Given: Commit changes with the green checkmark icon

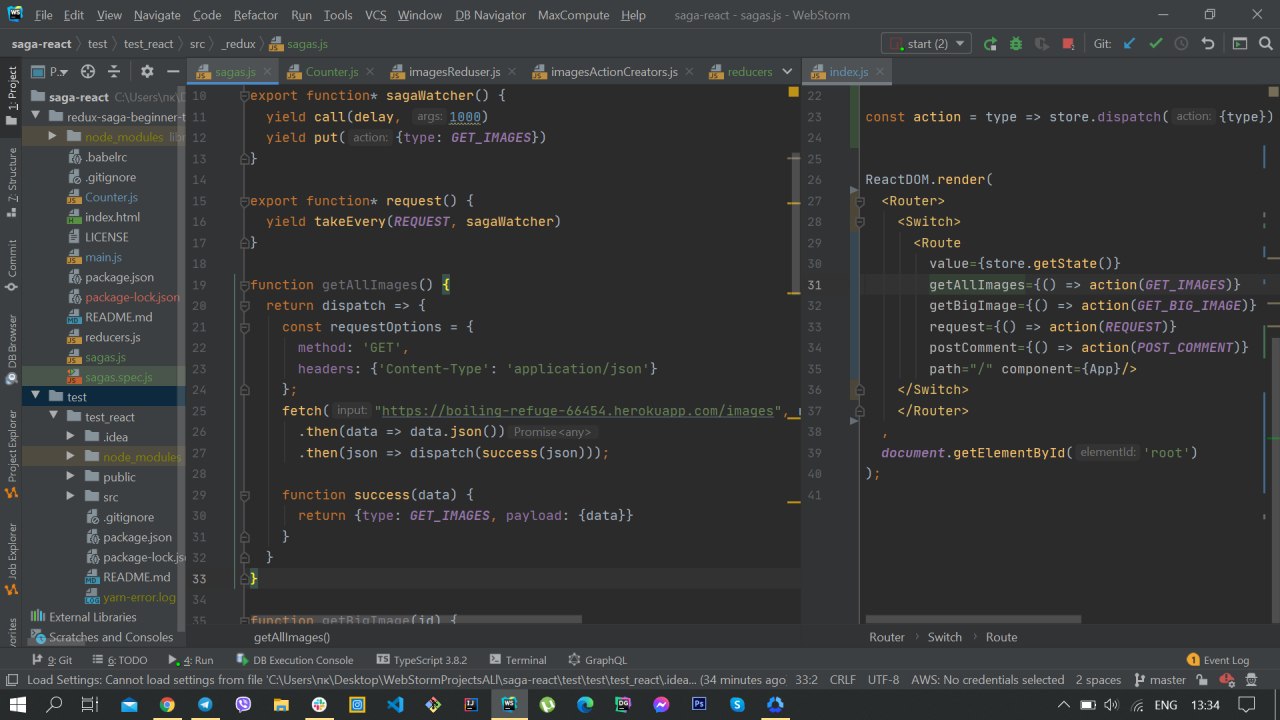Looking at the screenshot, I should pyautogui.click(x=1156, y=44).
